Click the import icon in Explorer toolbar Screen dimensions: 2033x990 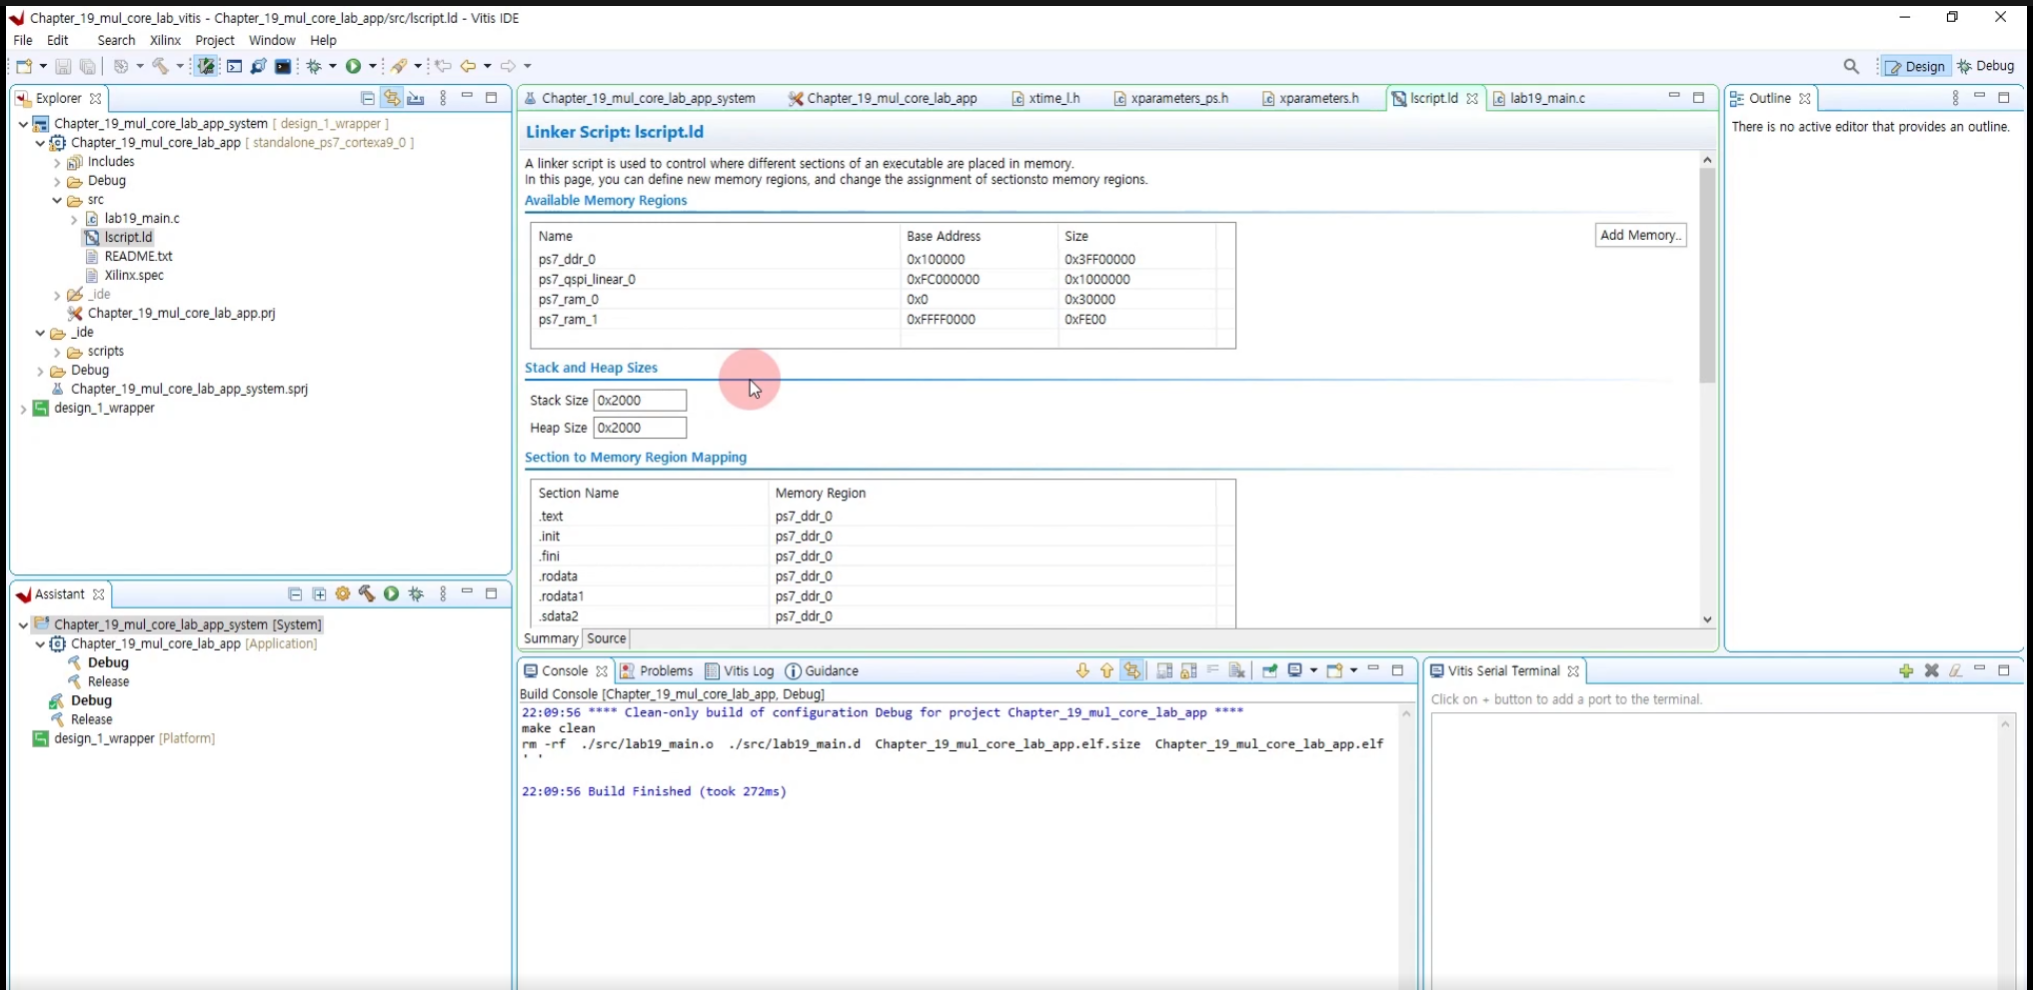[416, 98]
